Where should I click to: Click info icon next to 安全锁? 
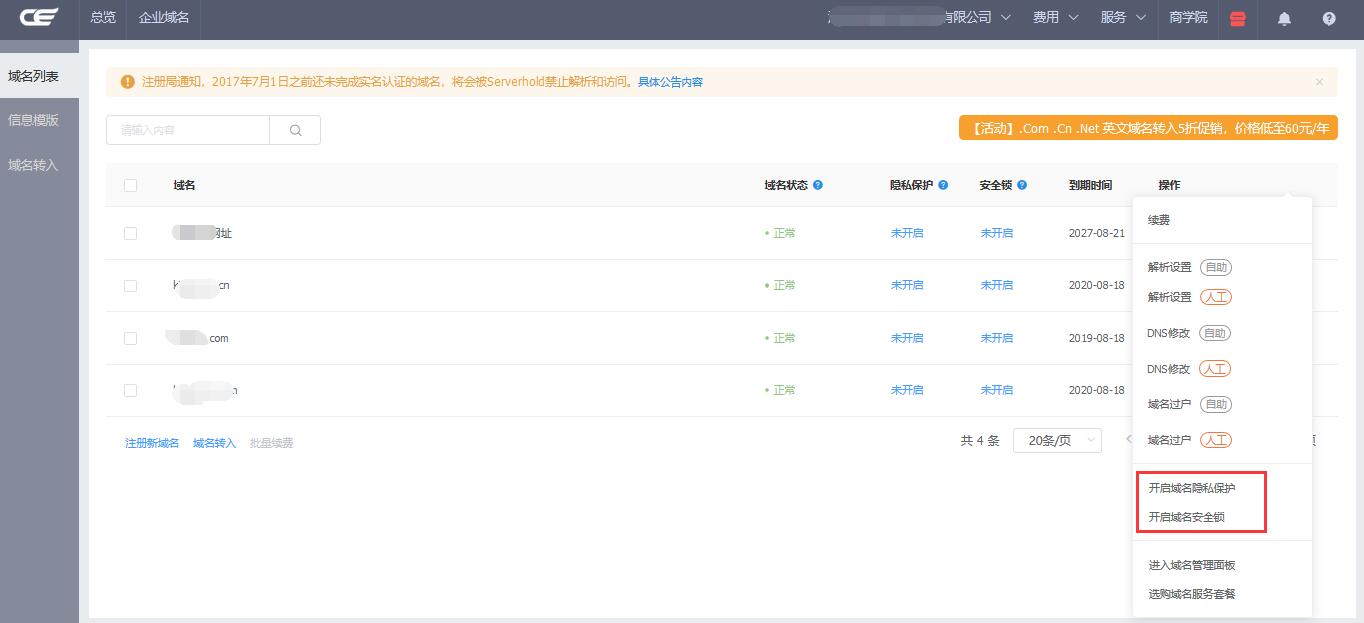[1022, 185]
